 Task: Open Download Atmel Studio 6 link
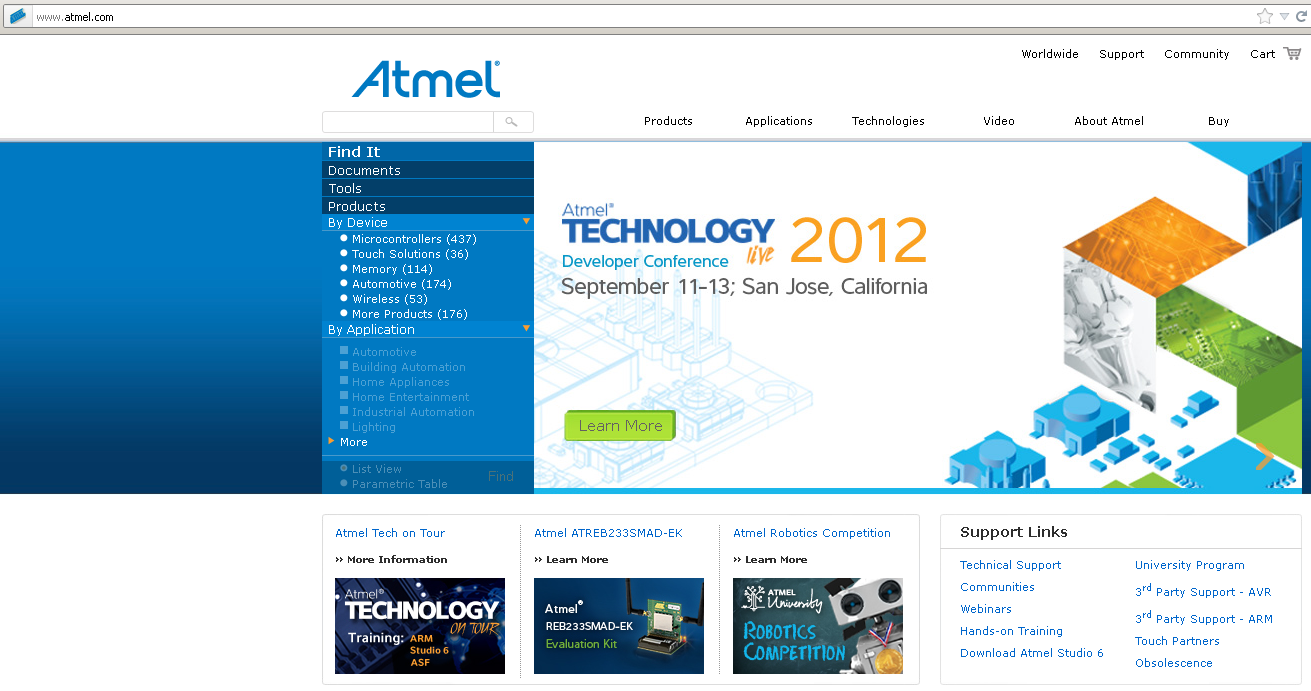[1032, 653]
